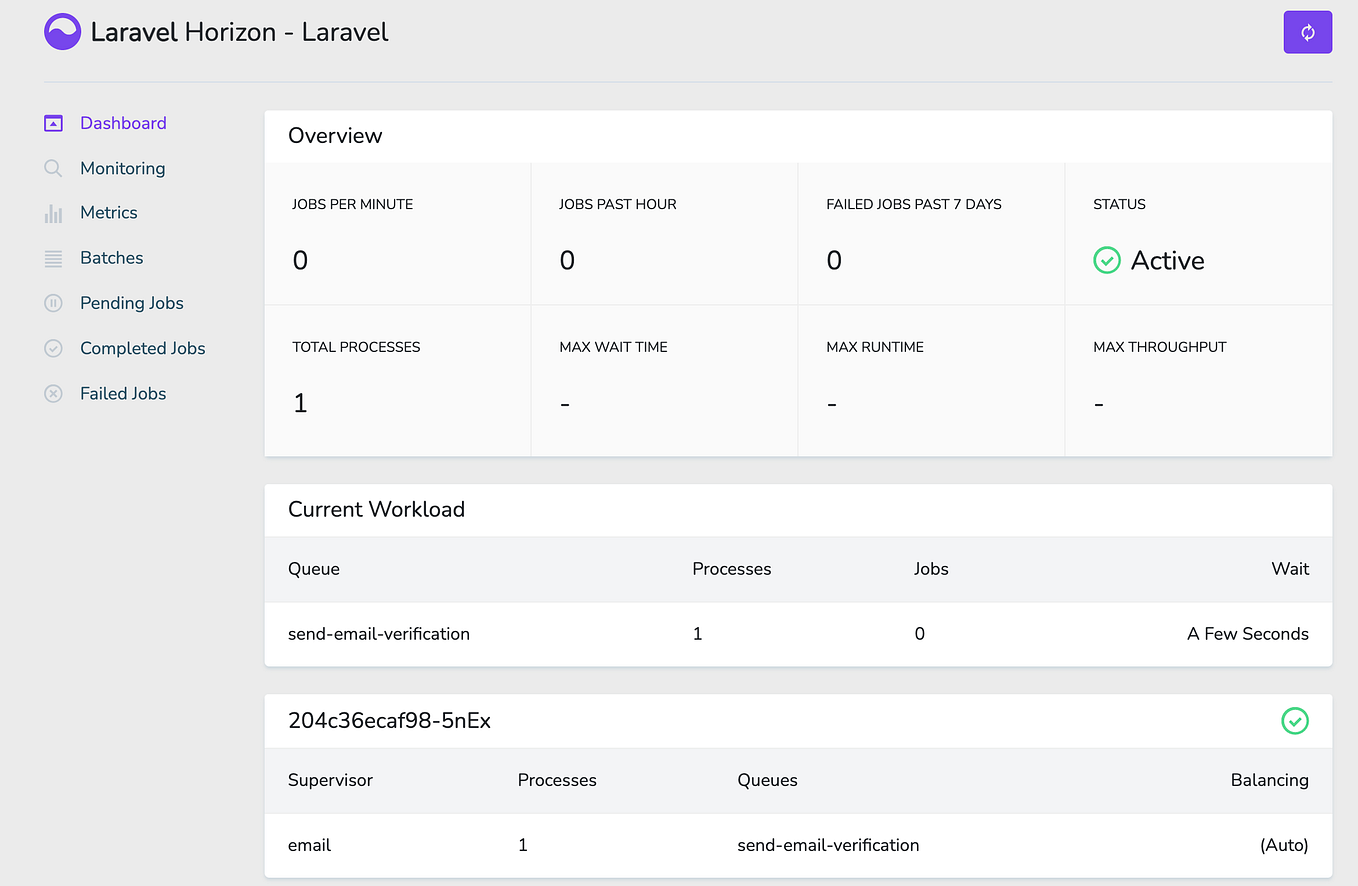Viewport: 1358px width, 886px height.
Task: Click the Laravel Horizon title text
Action: [x=239, y=32]
